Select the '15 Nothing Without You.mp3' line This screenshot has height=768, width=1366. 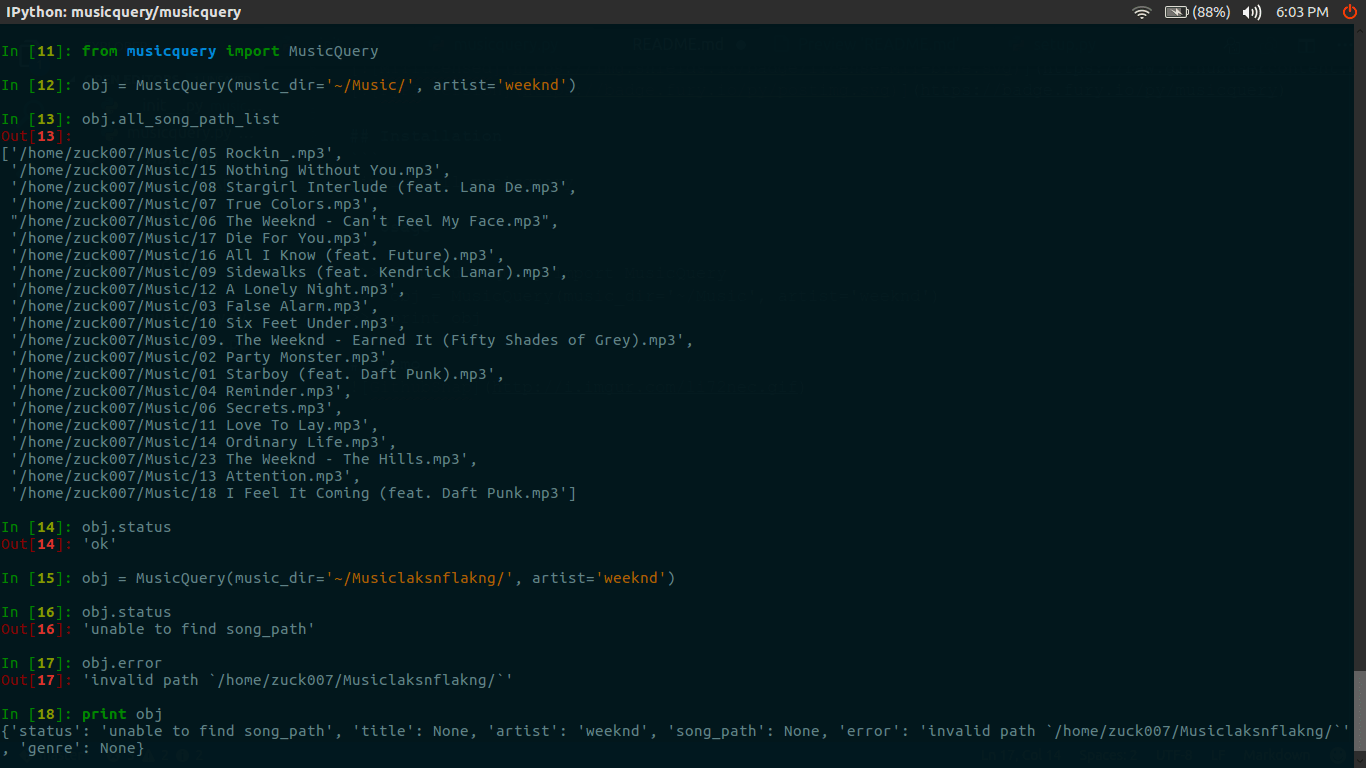(231, 170)
